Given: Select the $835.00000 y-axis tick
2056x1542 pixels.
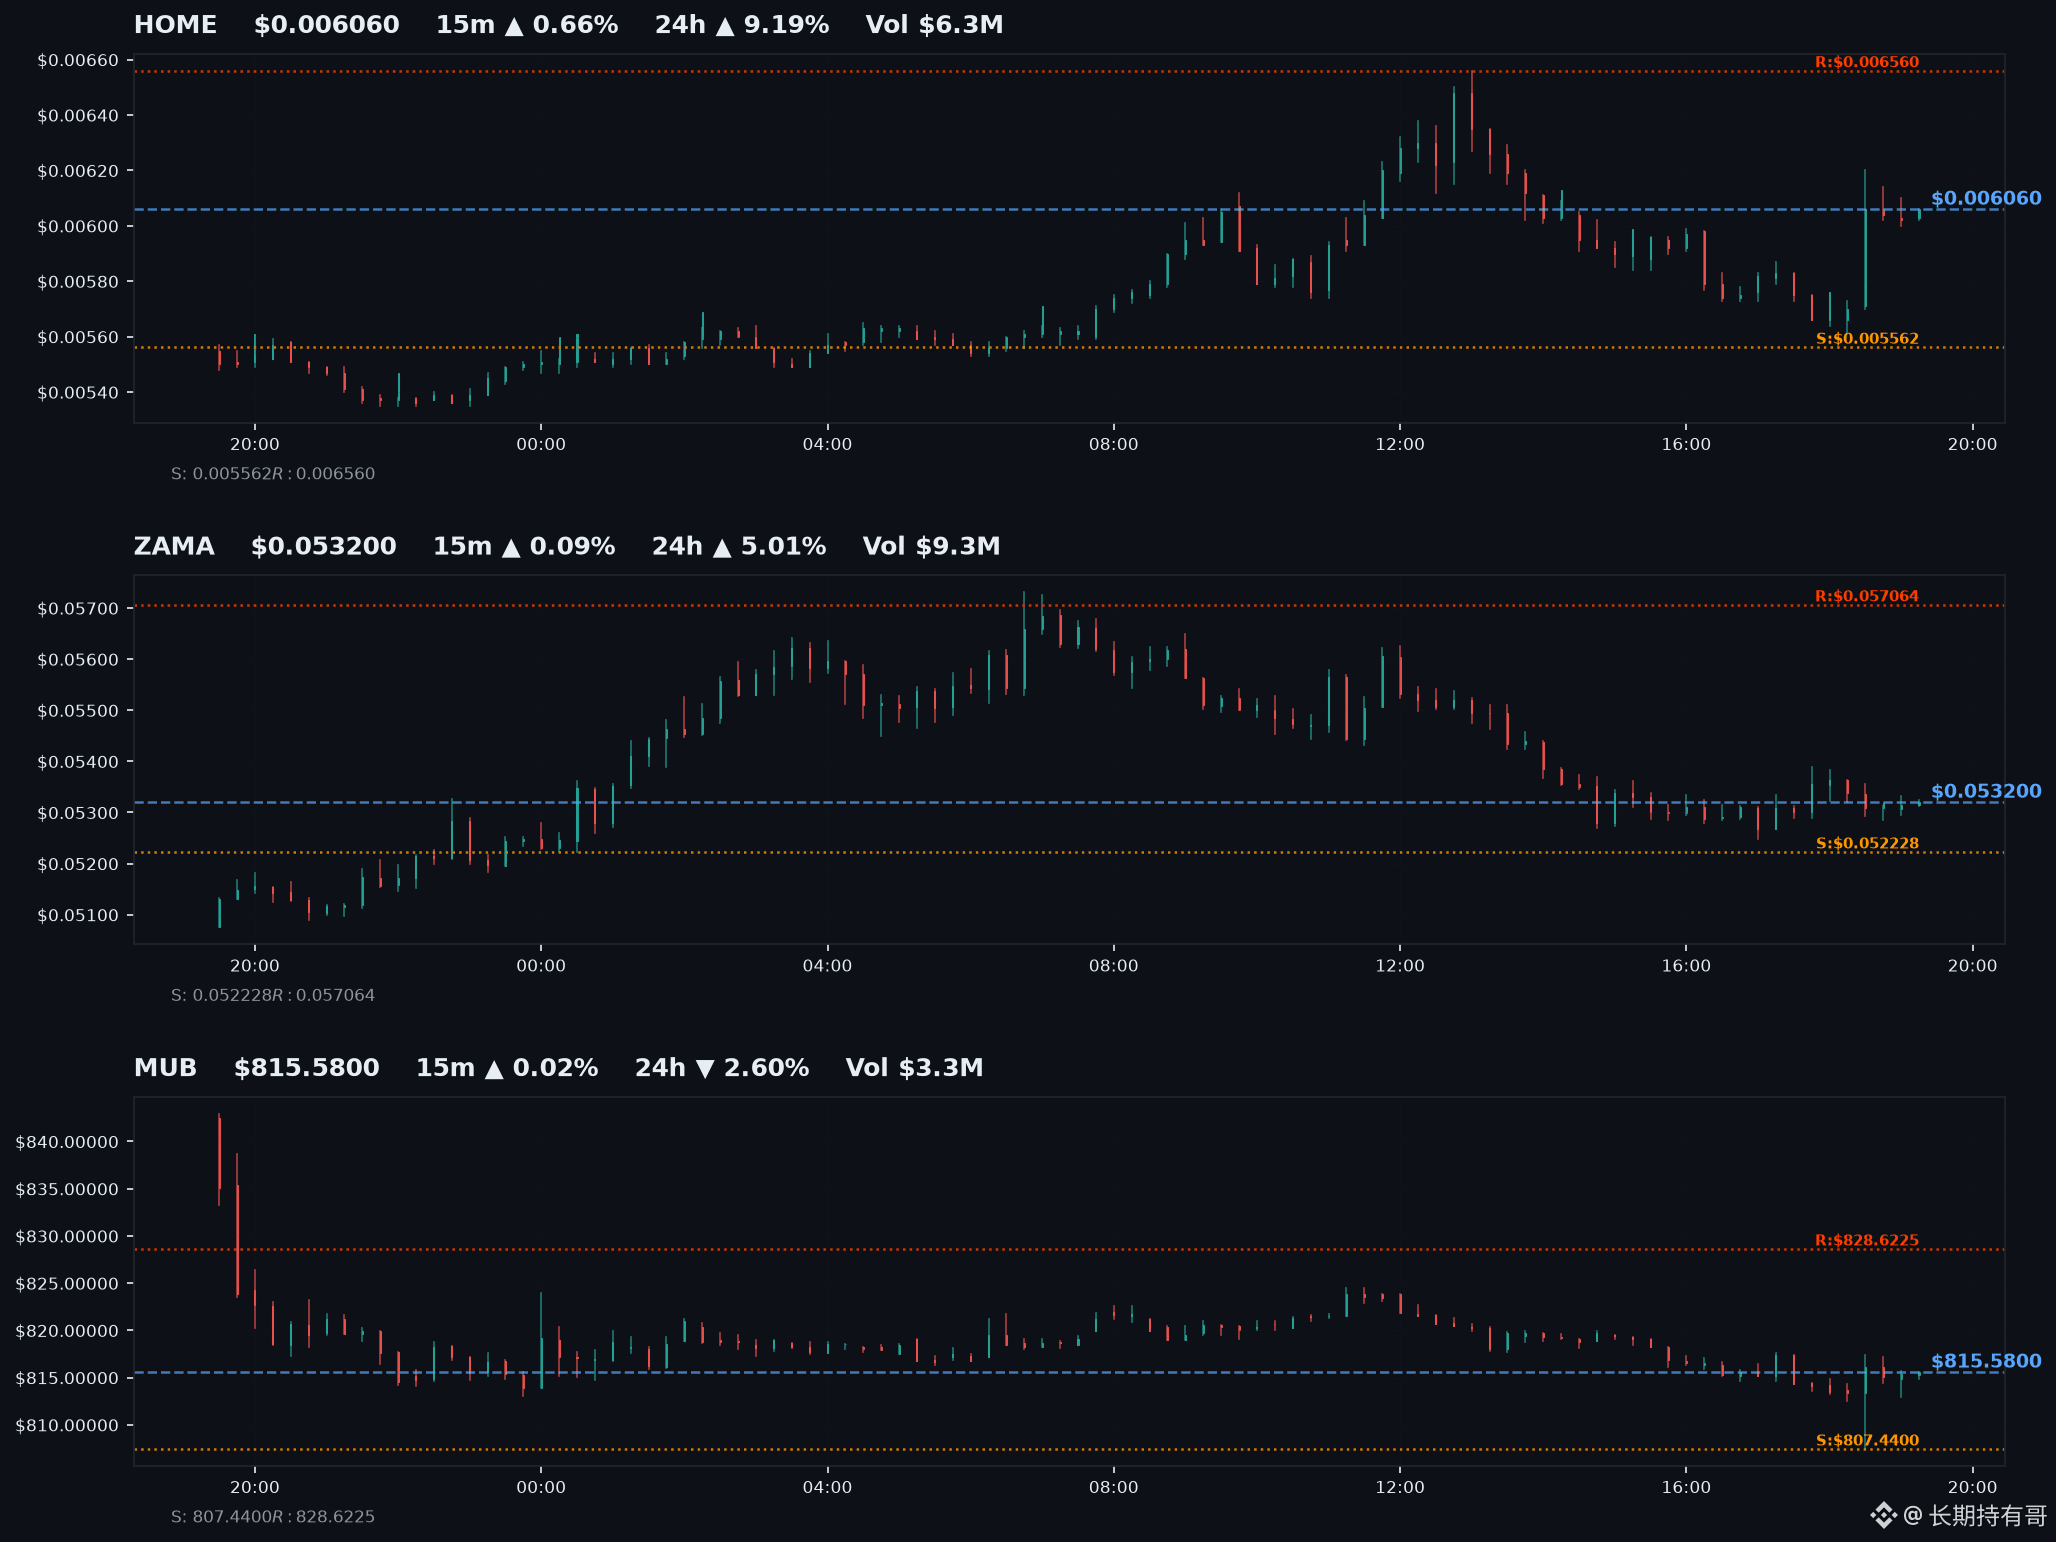Looking at the screenshot, I should click(67, 1190).
